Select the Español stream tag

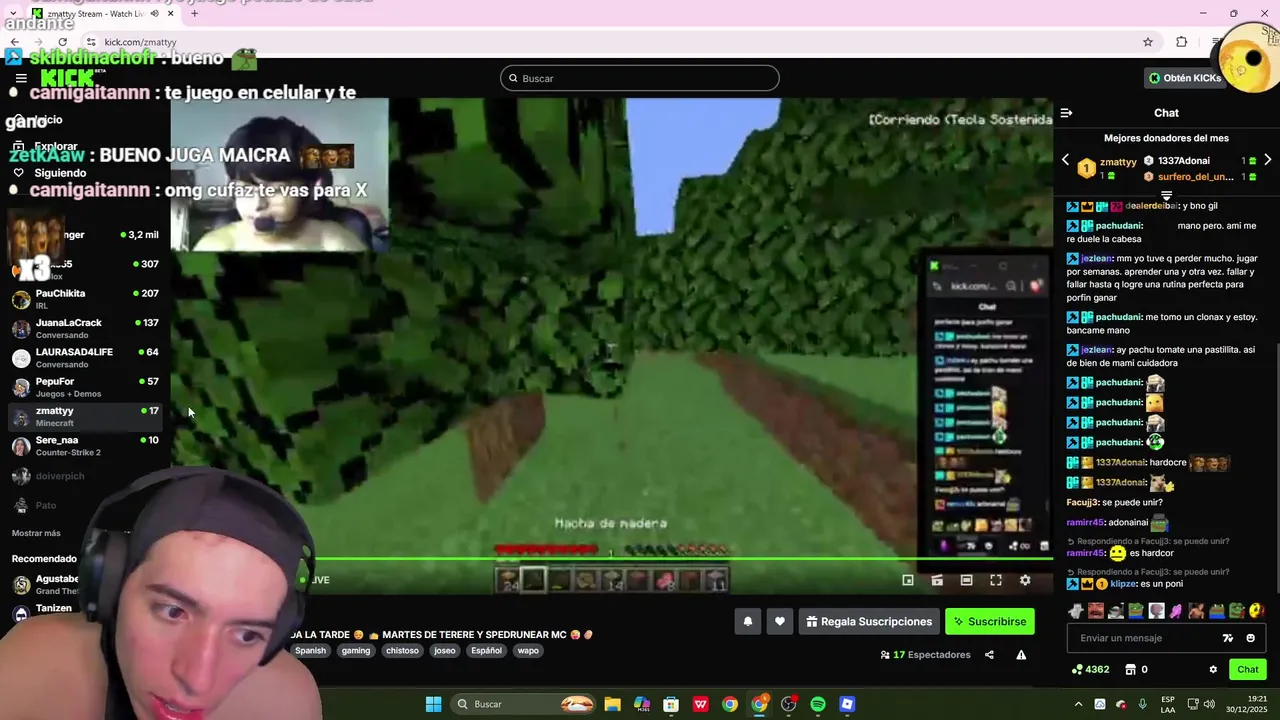[487, 651]
